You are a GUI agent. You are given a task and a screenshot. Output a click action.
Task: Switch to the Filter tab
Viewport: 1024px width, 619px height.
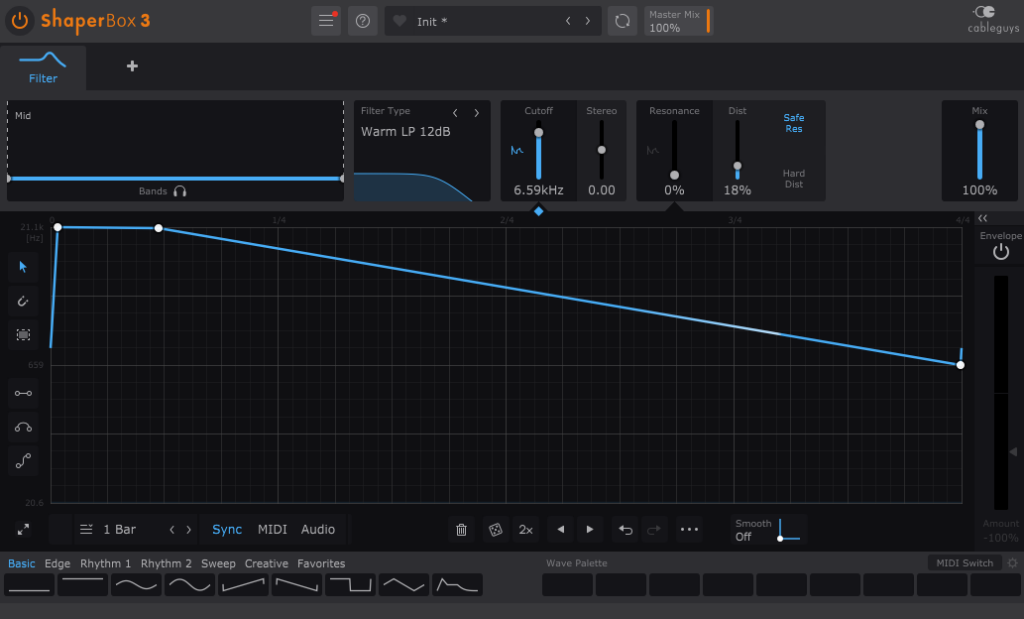(43, 68)
